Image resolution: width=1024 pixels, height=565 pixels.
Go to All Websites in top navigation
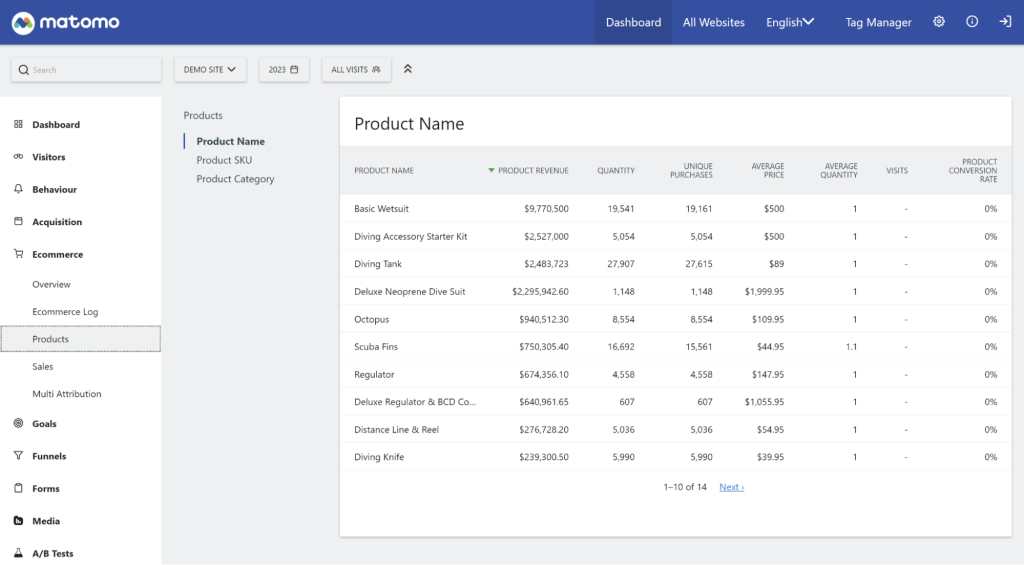click(714, 22)
